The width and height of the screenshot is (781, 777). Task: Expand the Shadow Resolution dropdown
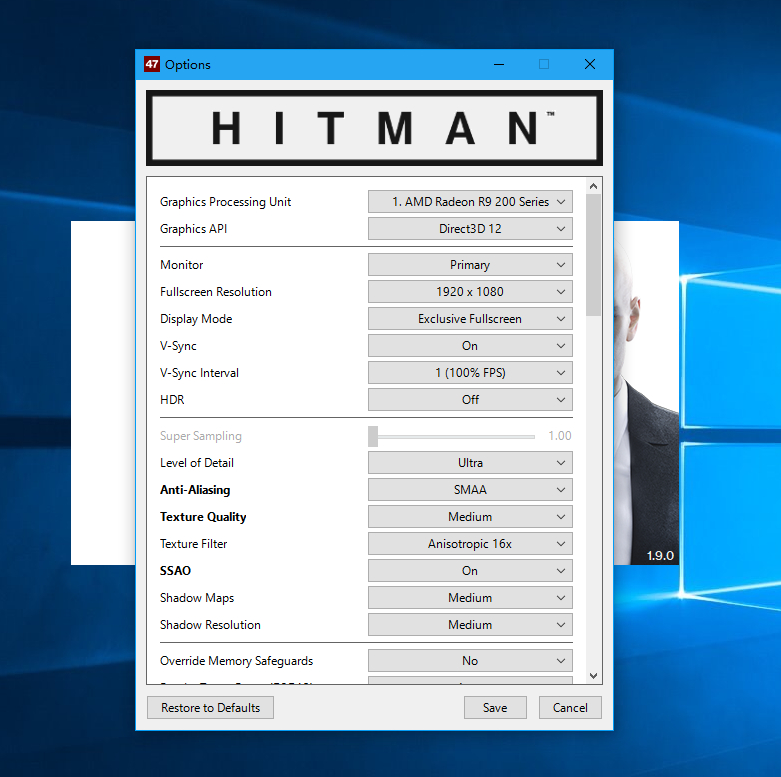coord(470,625)
